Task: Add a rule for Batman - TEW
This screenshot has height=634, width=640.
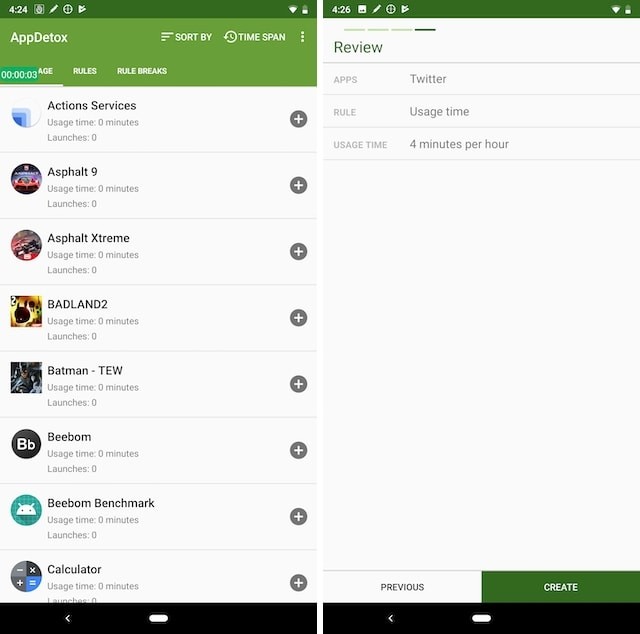Action: (x=298, y=384)
